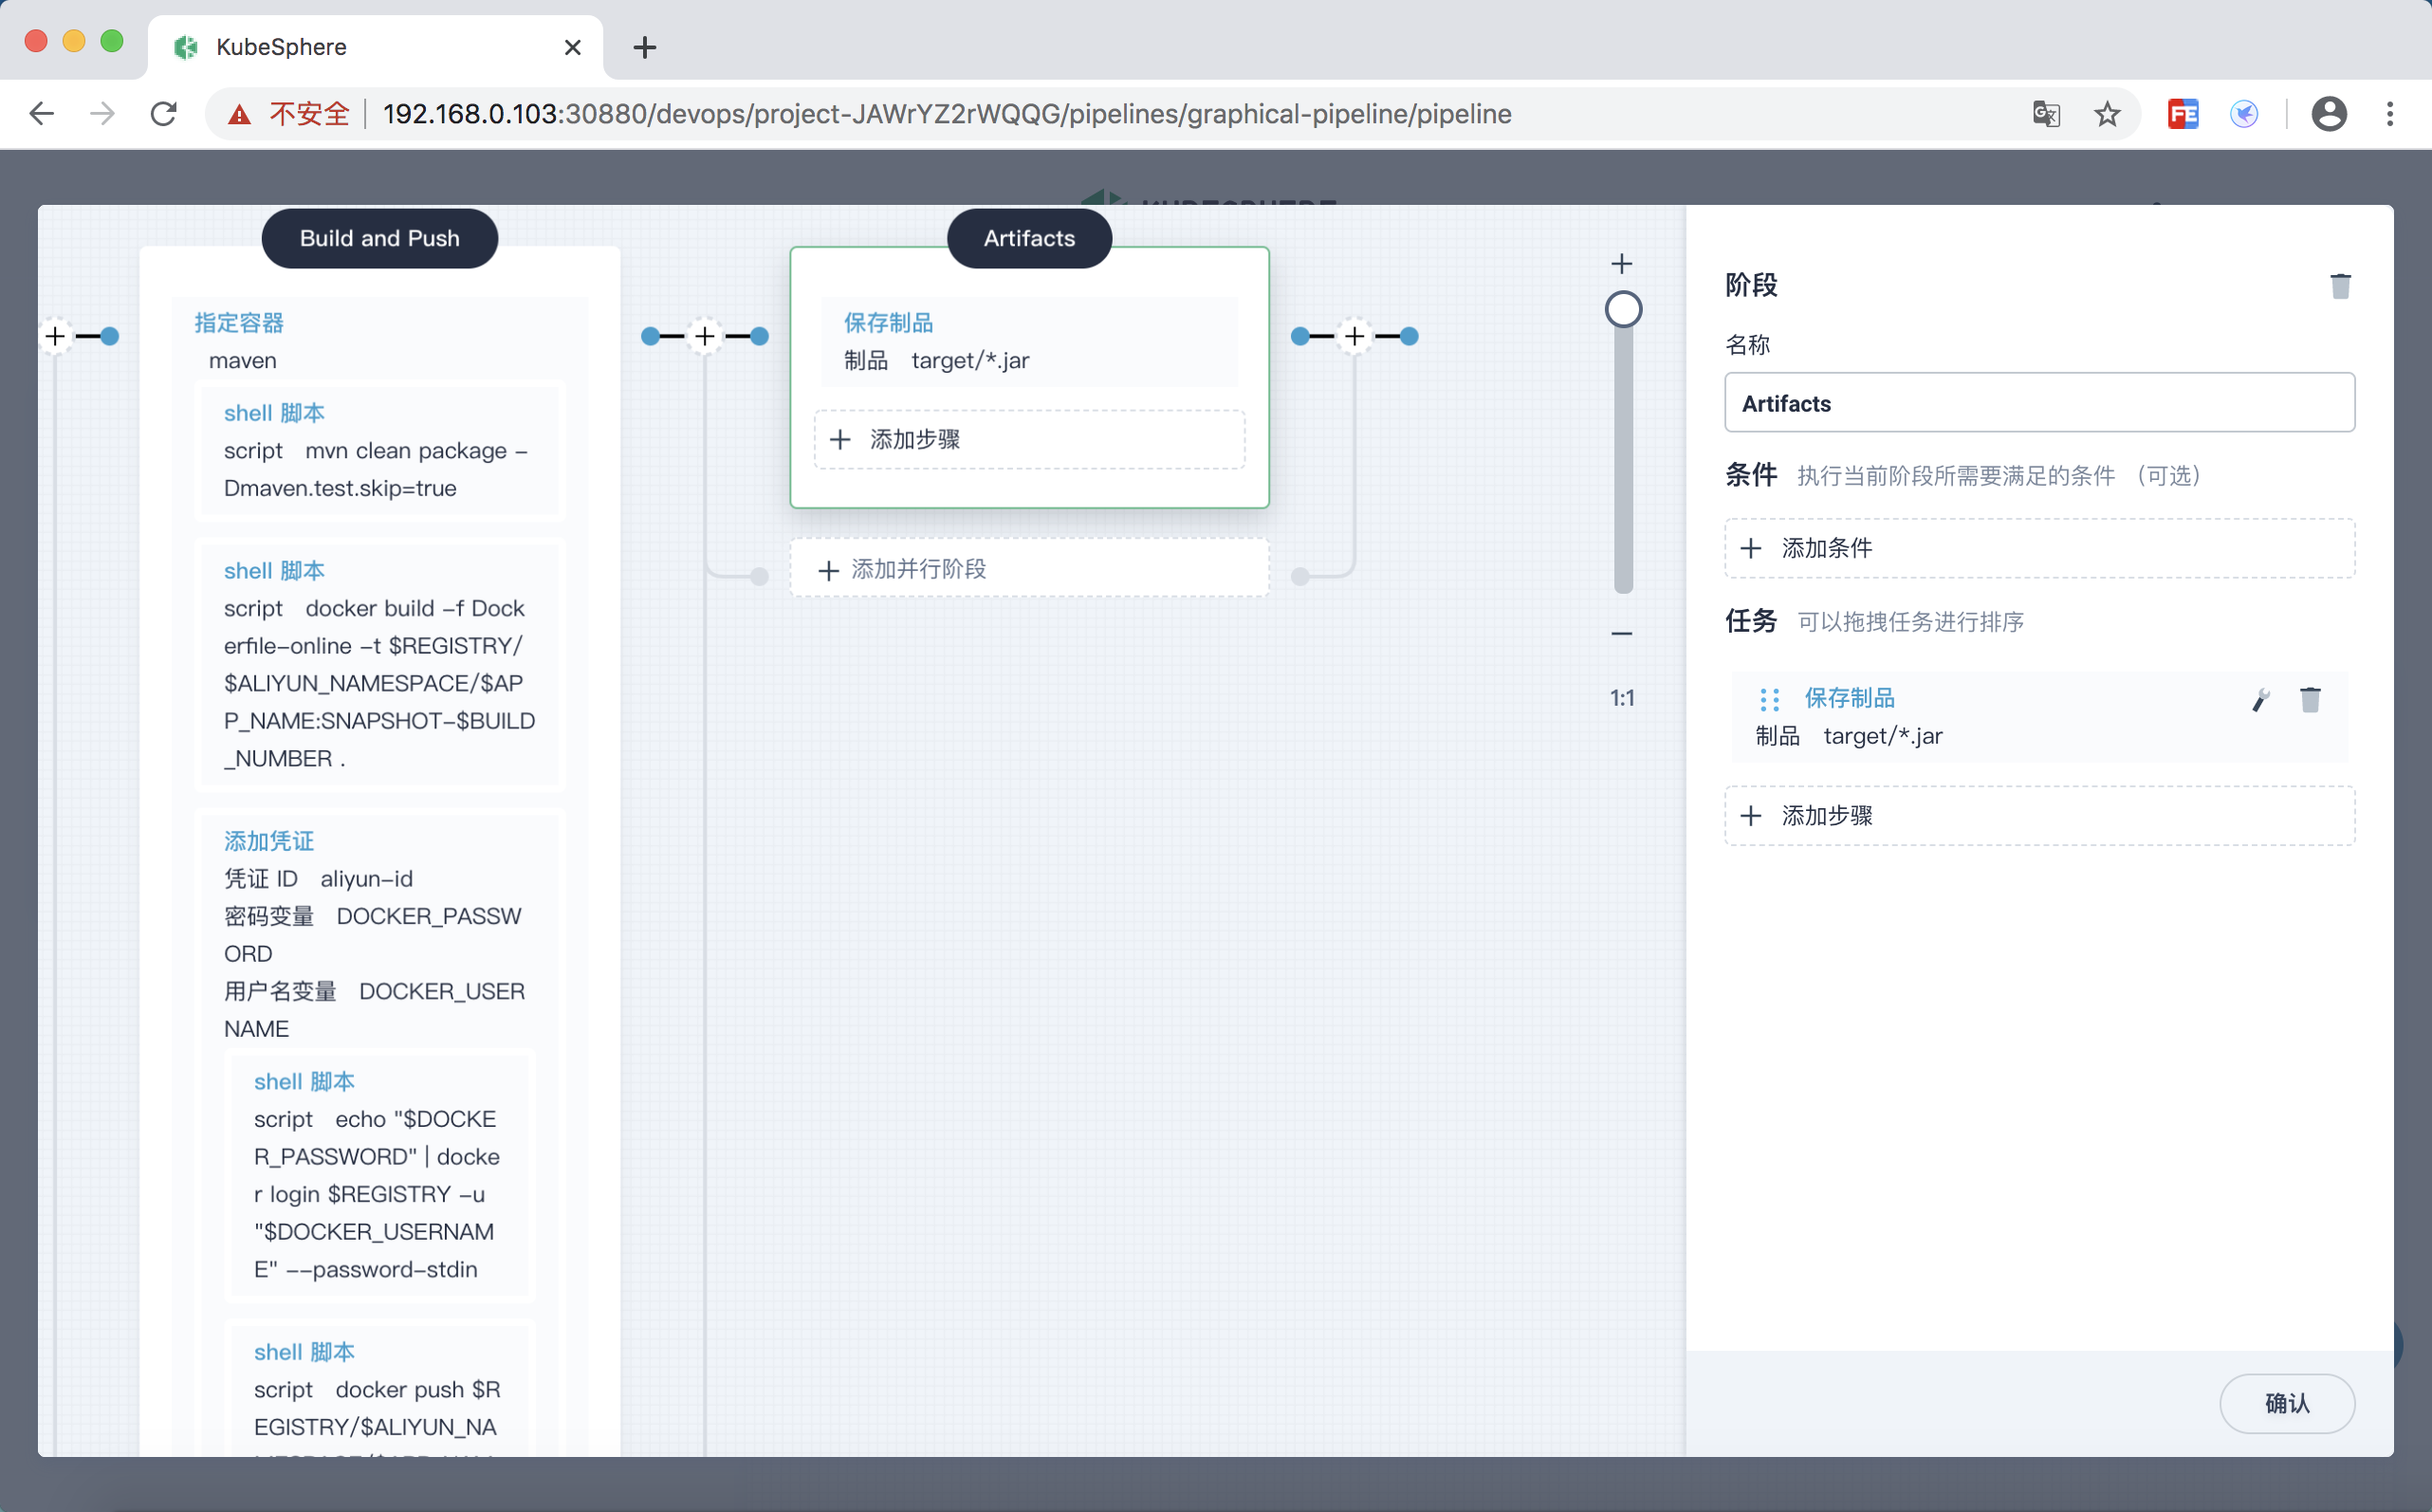Viewport: 2432px width, 1512px height.
Task: Add a step inside the Artifacts stage card
Action: coord(1029,439)
